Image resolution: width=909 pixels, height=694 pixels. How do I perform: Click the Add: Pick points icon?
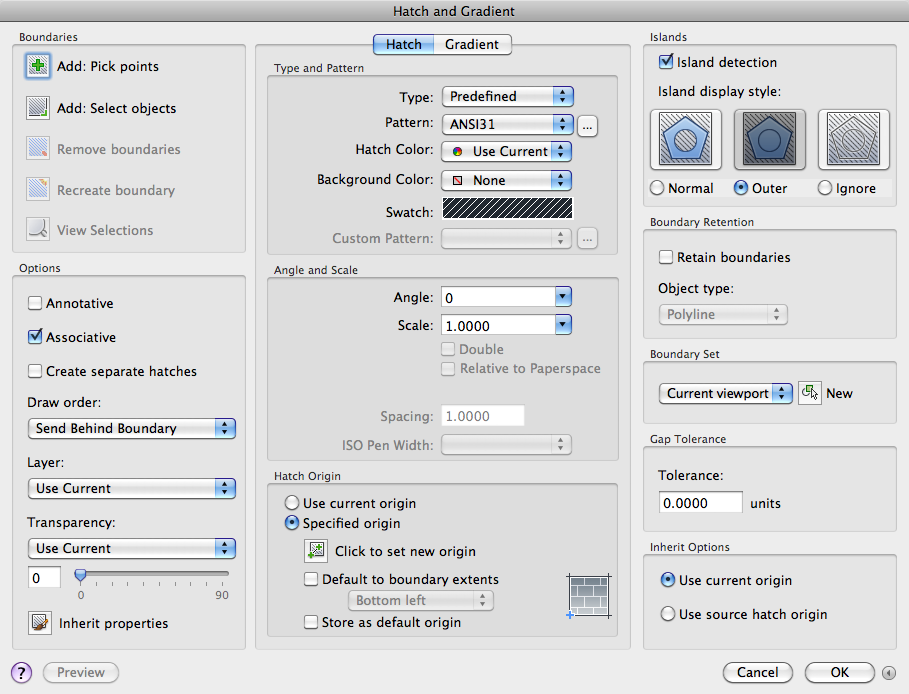click(38, 66)
